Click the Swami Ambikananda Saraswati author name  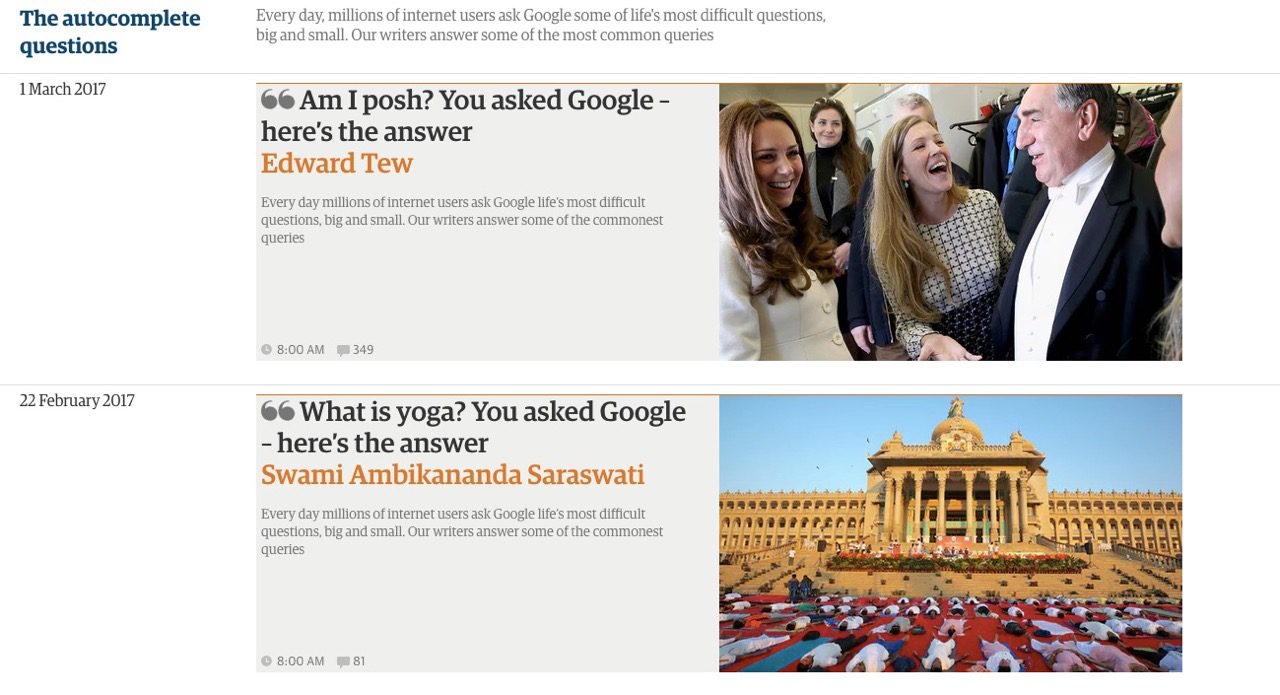[453, 474]
